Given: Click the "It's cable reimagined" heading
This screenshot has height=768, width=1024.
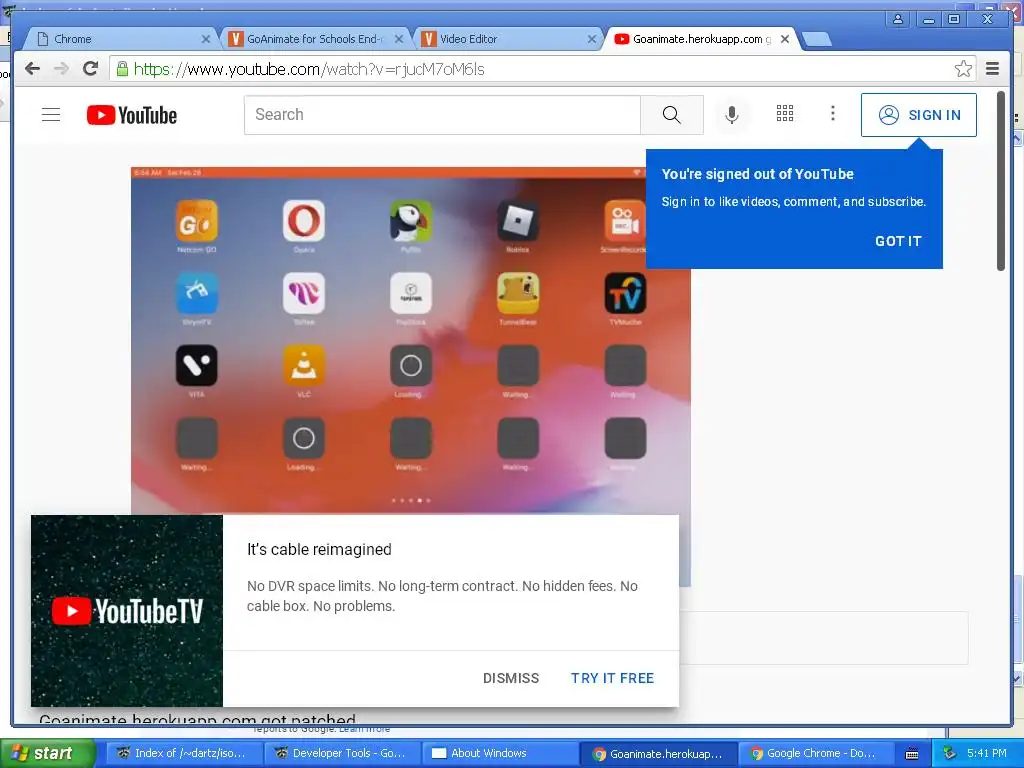Looking at the screenshot, I should pyautogui.click(x=319, y=549).
